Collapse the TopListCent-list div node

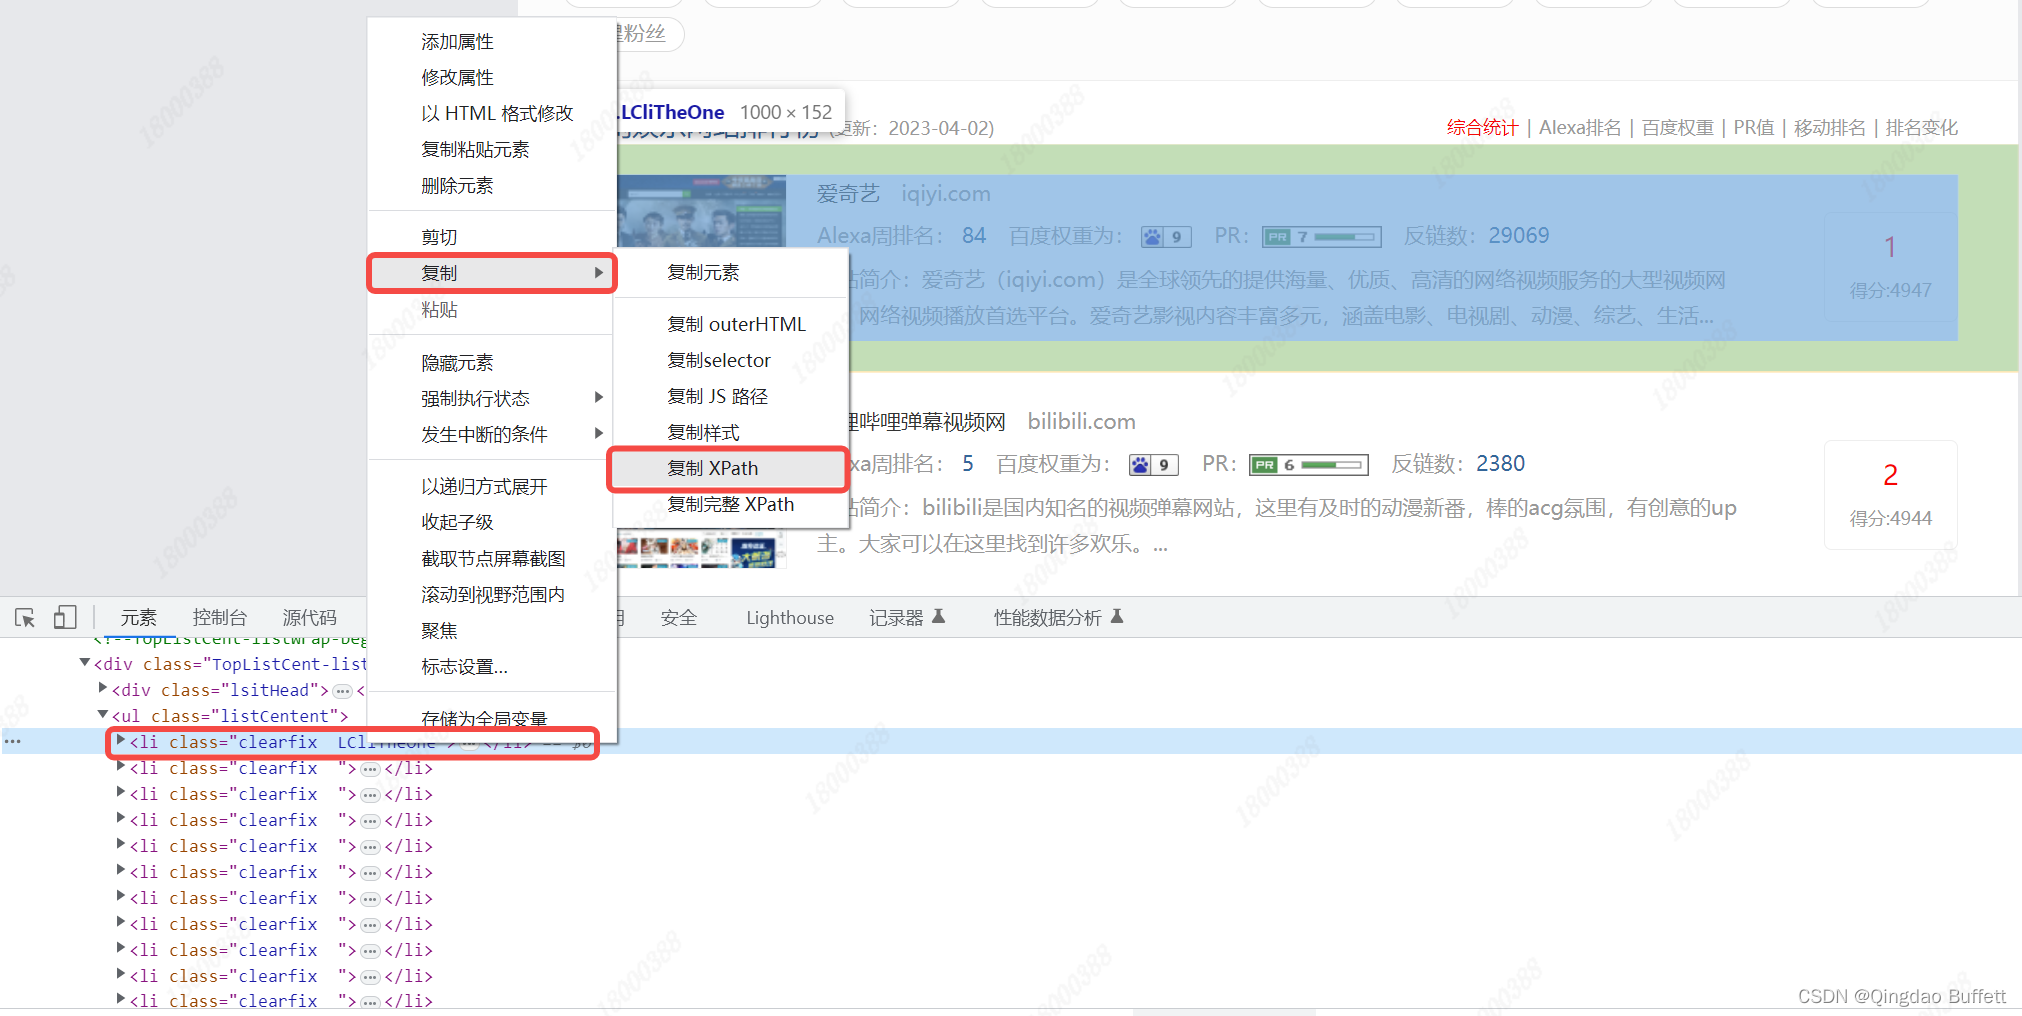[85, 663]
